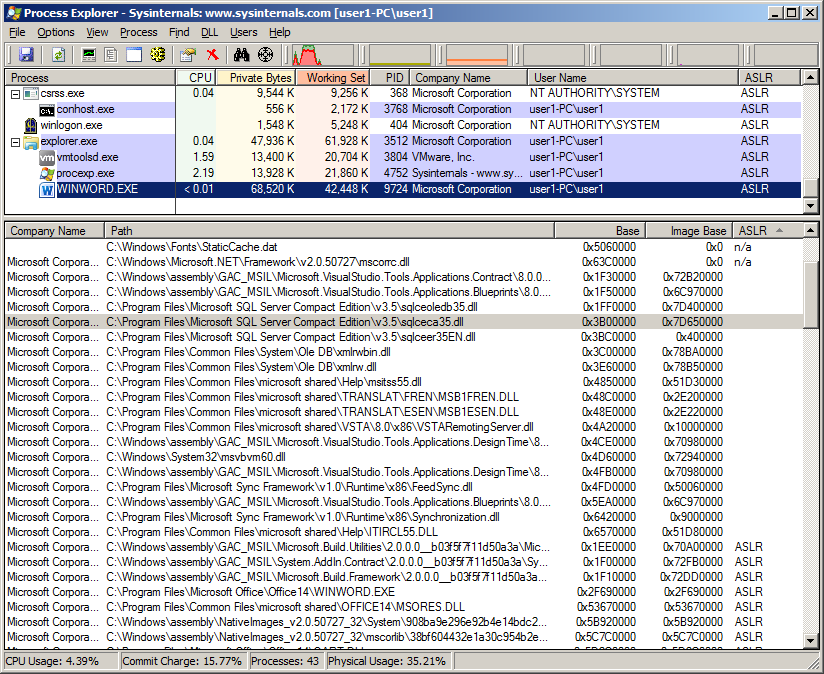
Task: Click the WINWORD.EXE Word icon
Action: 47,190
